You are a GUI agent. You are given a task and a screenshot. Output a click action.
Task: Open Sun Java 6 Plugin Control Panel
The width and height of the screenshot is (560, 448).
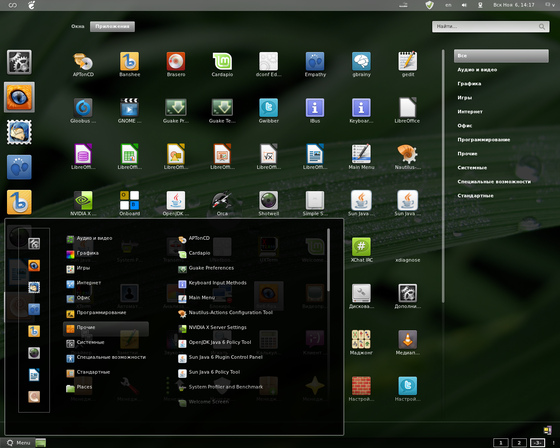tap(220, 358)
